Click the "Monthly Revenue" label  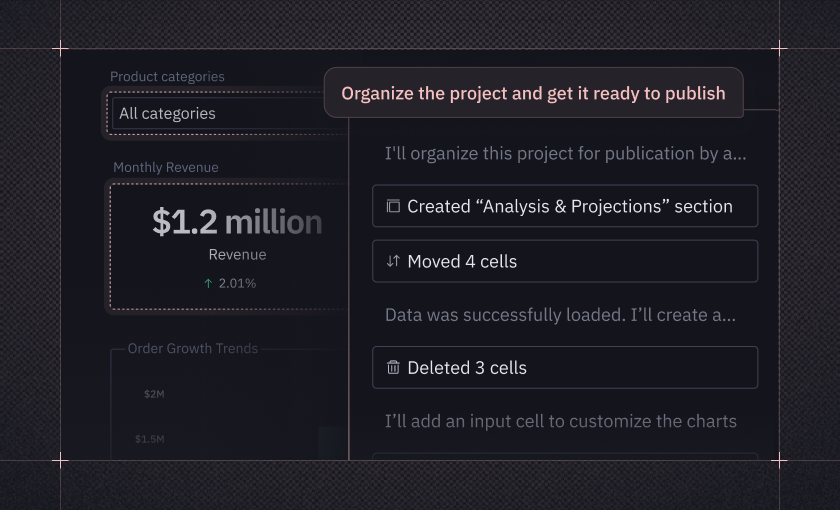[x=166, y=168]
